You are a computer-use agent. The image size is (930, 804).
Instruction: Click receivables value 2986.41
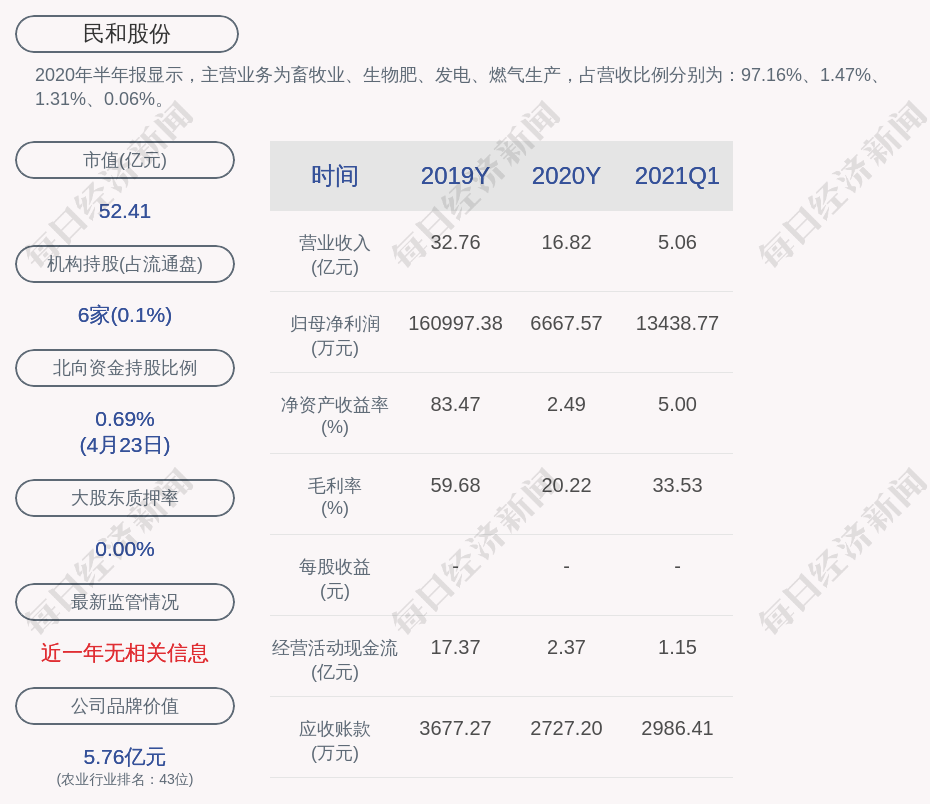click(x=677, y=729)
